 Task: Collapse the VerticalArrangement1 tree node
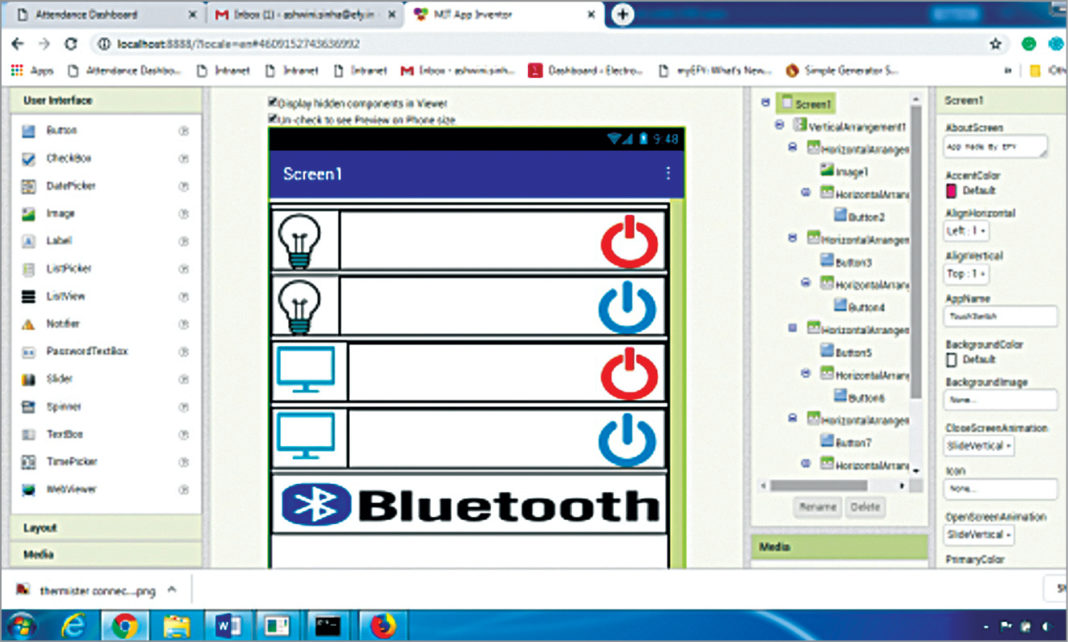point(780,125)
